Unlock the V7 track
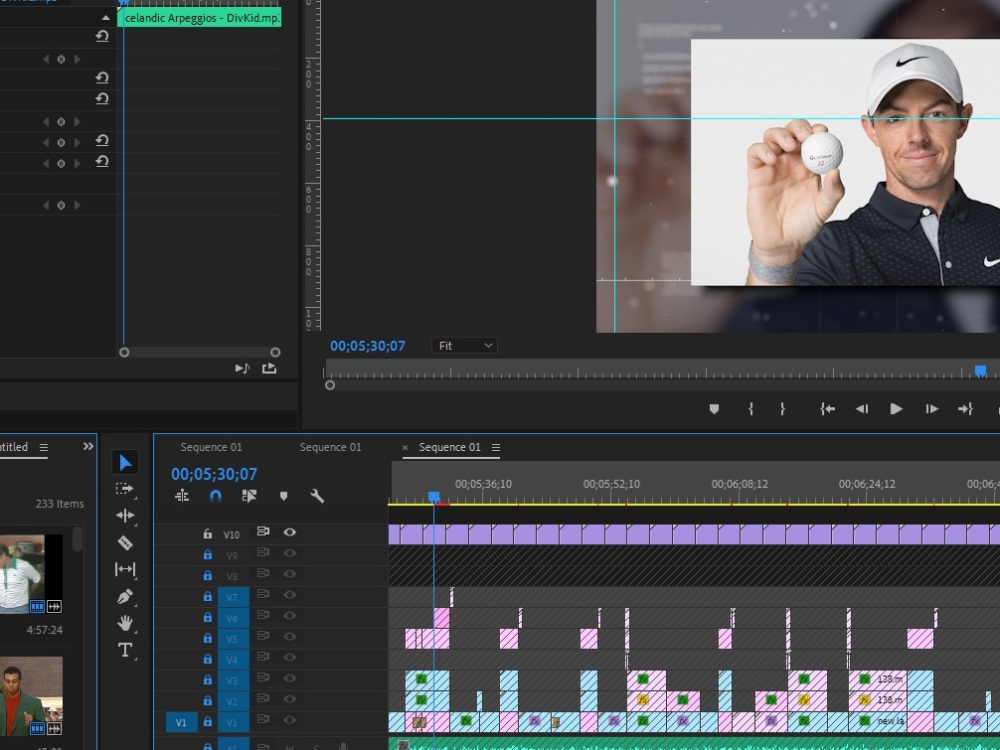The width and height of the screenshot is (1000, 750). pos(207,596)
